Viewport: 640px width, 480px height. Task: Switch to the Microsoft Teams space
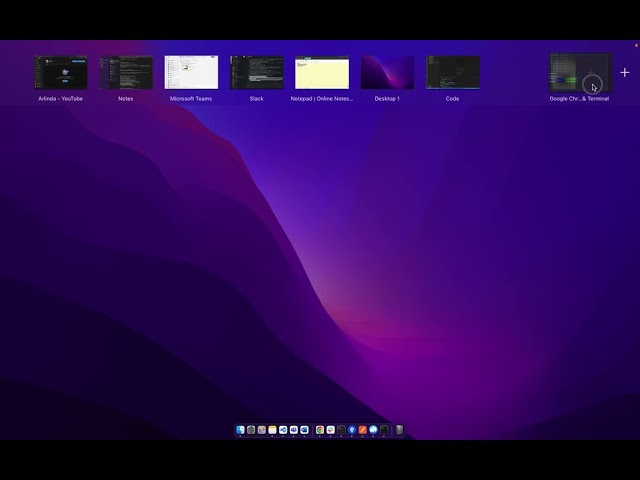pos(191,72)
